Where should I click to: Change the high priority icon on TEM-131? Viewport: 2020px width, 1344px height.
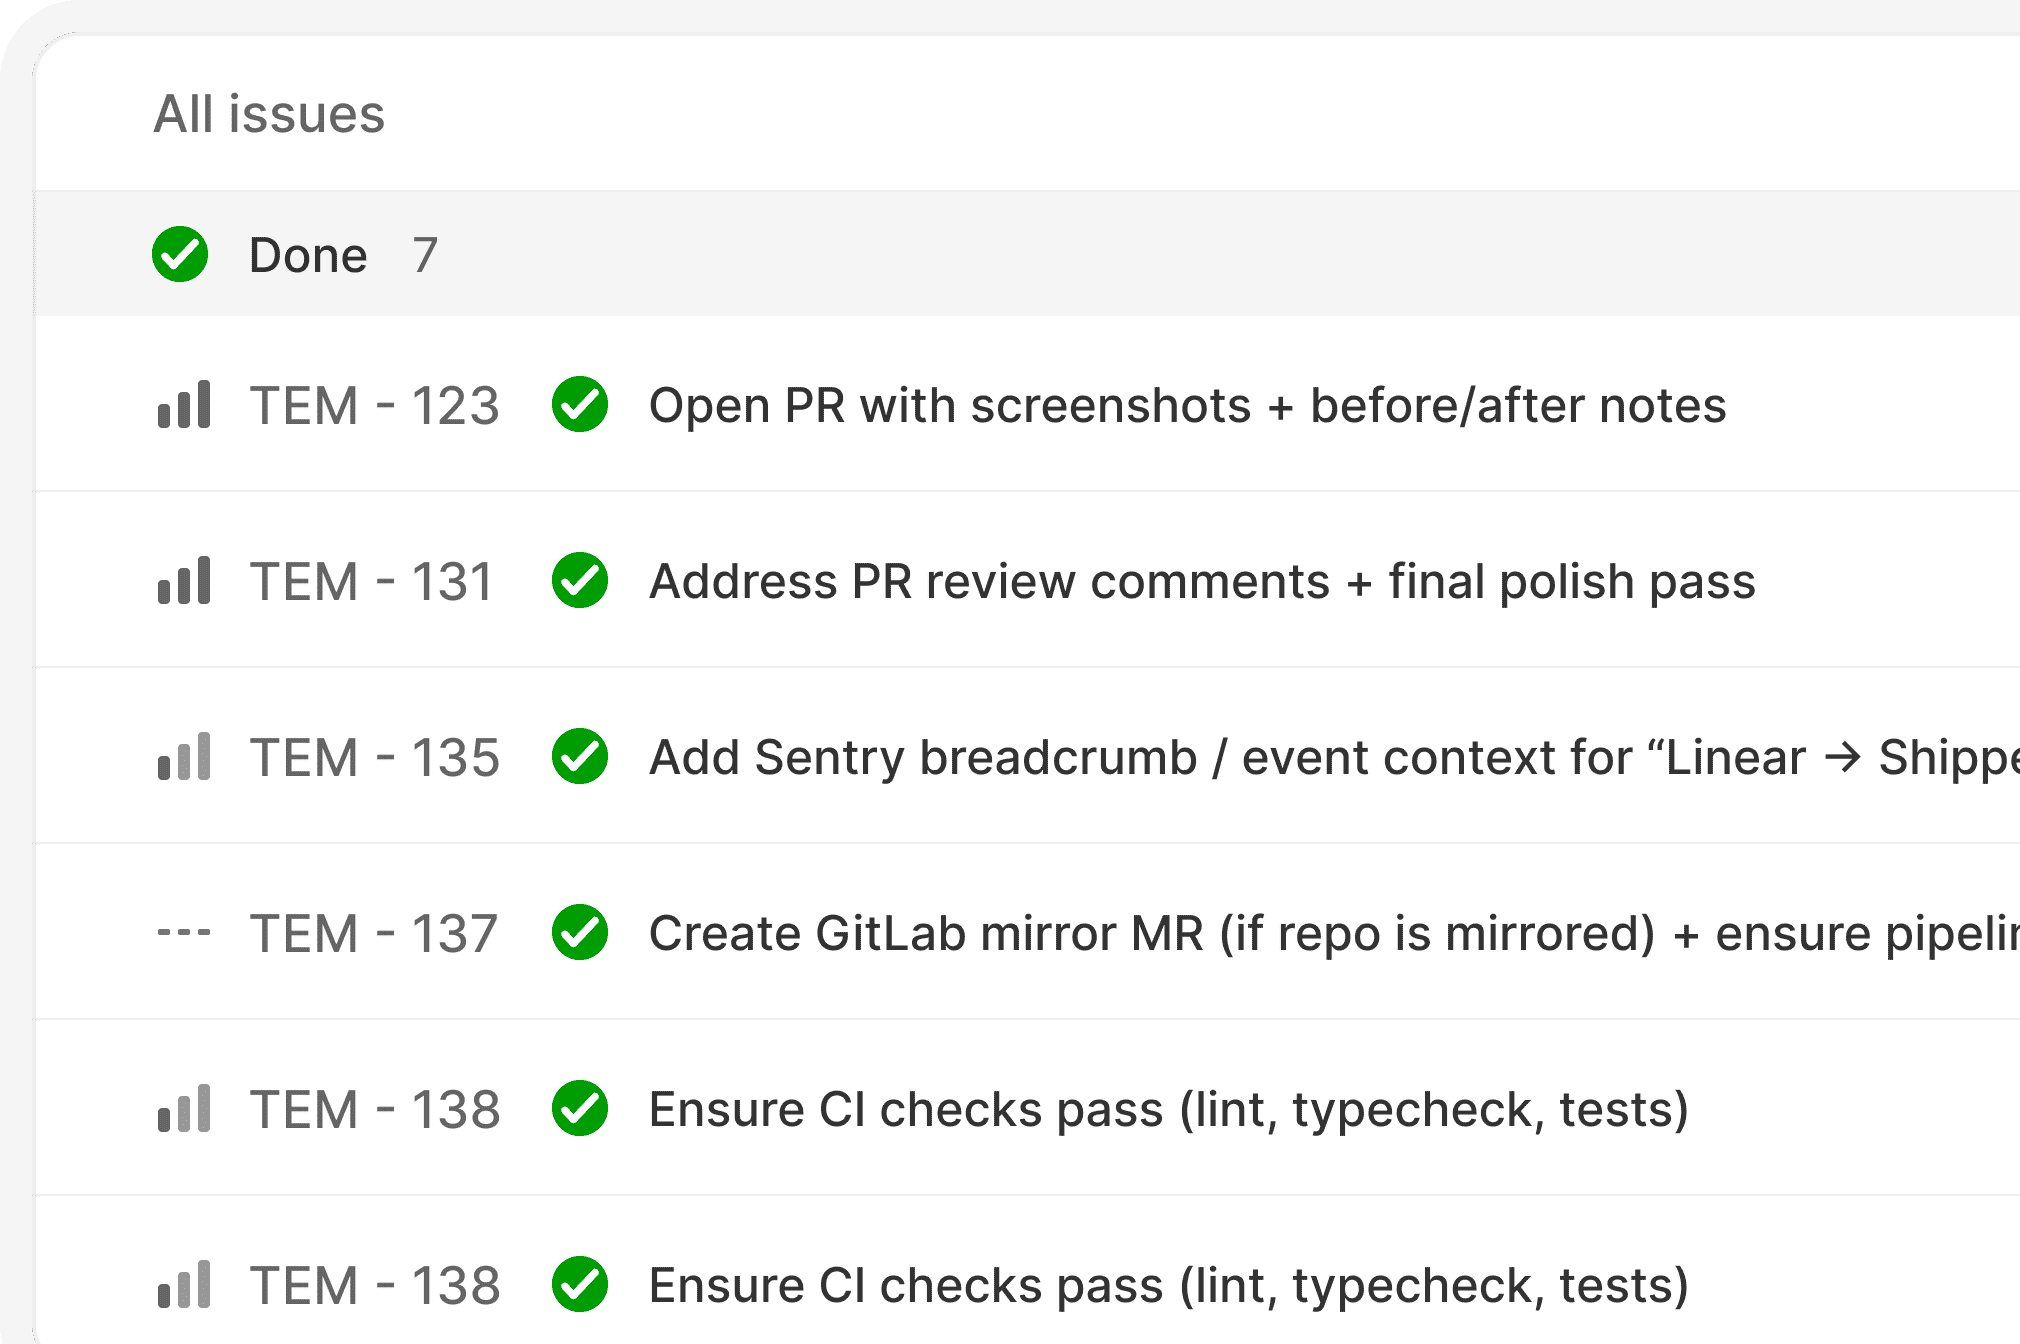click(x=184, y=581)
